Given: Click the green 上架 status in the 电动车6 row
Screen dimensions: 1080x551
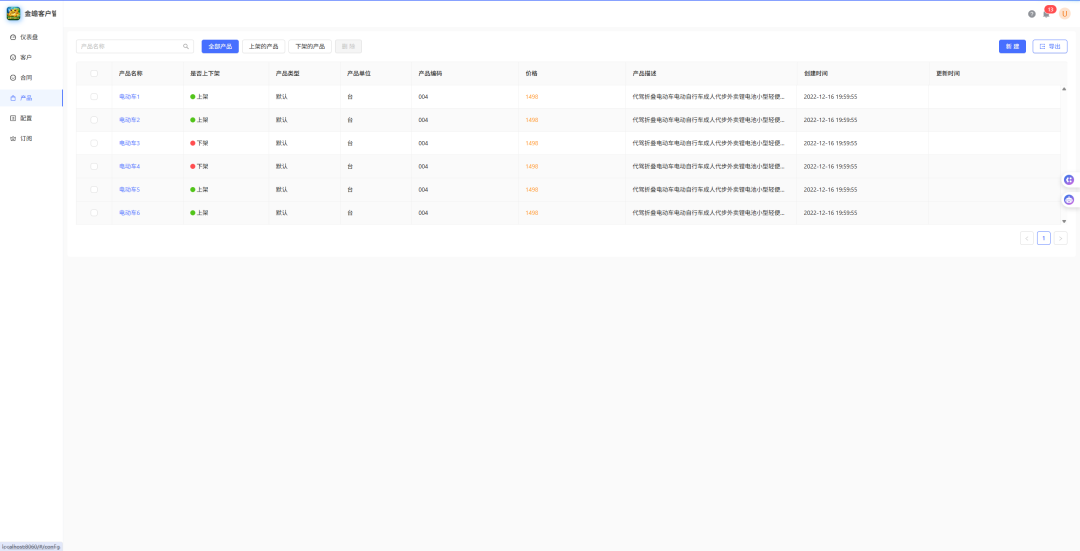Looking at the screenshot, I should pos(199,213).
